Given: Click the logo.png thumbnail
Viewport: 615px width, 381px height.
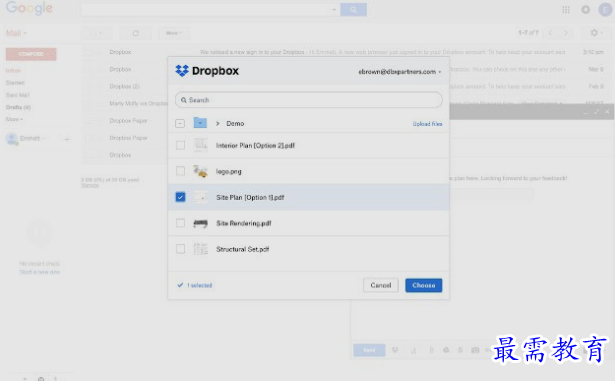Looking at the screenshot, I should 200,171.
